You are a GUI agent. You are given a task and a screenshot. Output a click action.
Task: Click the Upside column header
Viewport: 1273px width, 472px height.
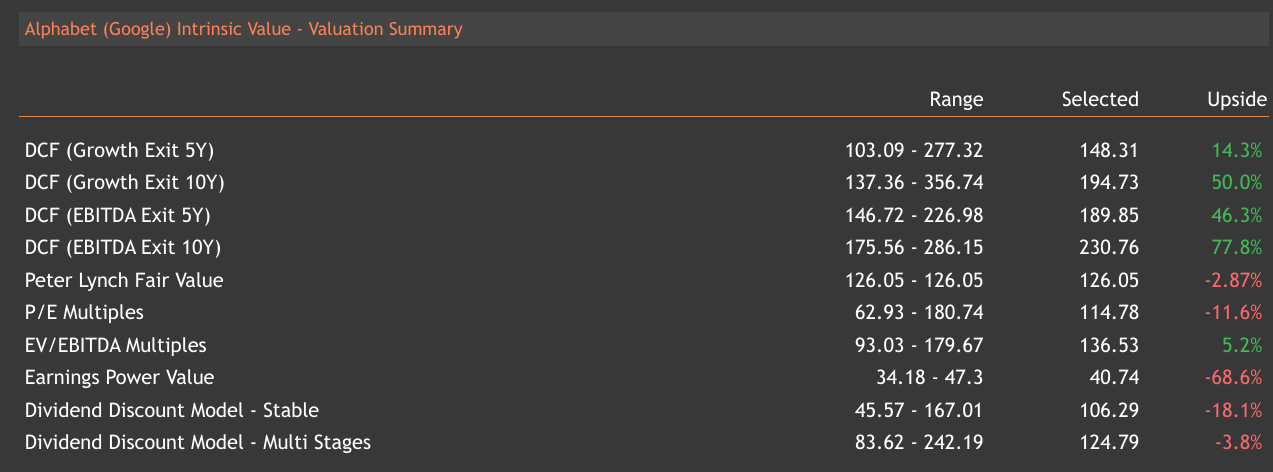click(1237, 99)
